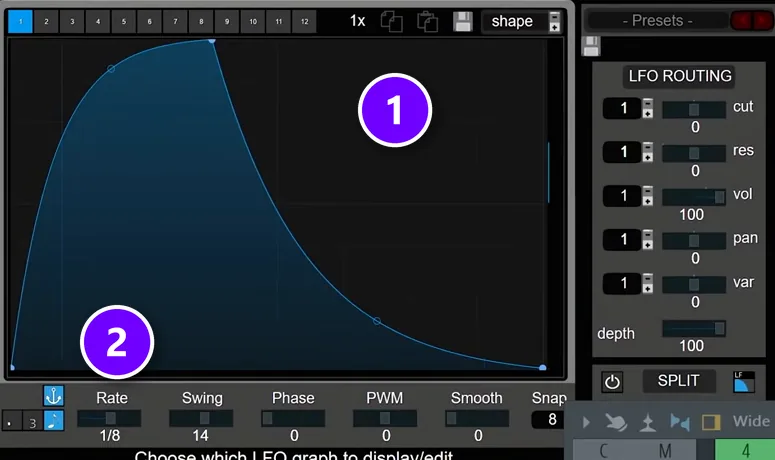The image size is (775, 460).
Task: Click the LF filter type icon
Action: pyautogui.click(x=744, y=381)
